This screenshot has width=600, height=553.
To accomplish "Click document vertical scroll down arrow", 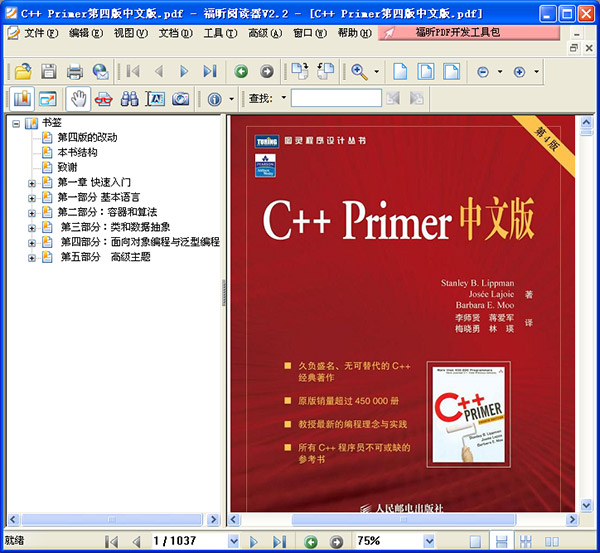I will (x=586, y=505).
